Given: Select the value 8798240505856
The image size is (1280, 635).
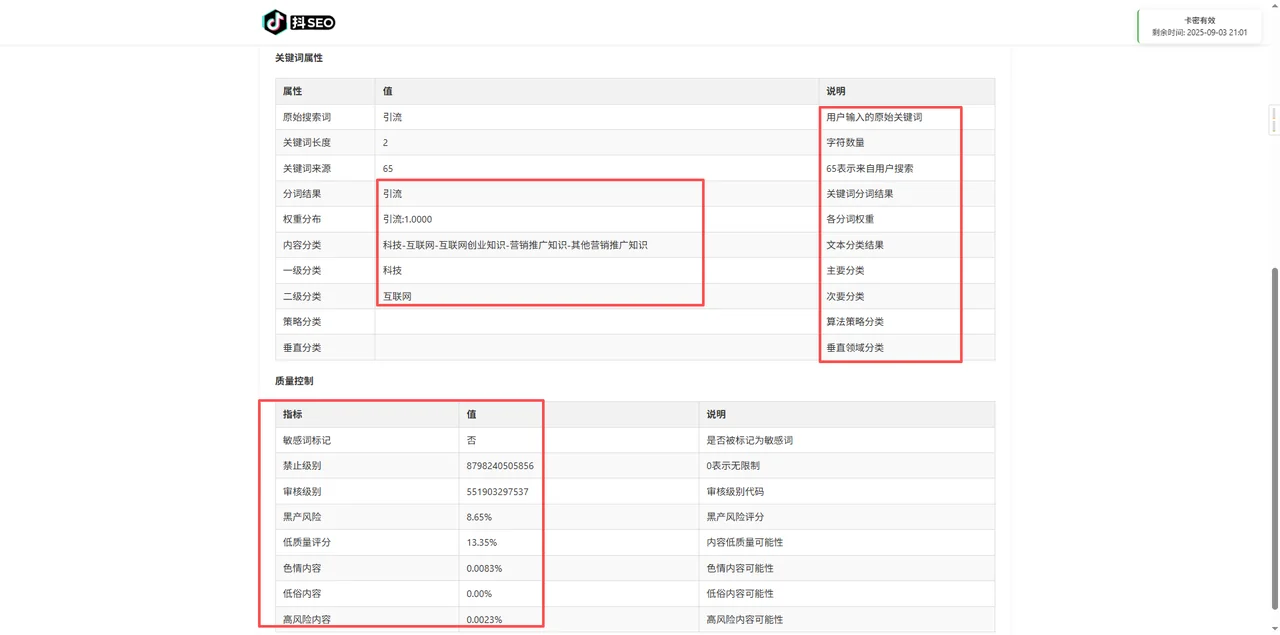Looking at the screenshot, I should pos(500,466).
